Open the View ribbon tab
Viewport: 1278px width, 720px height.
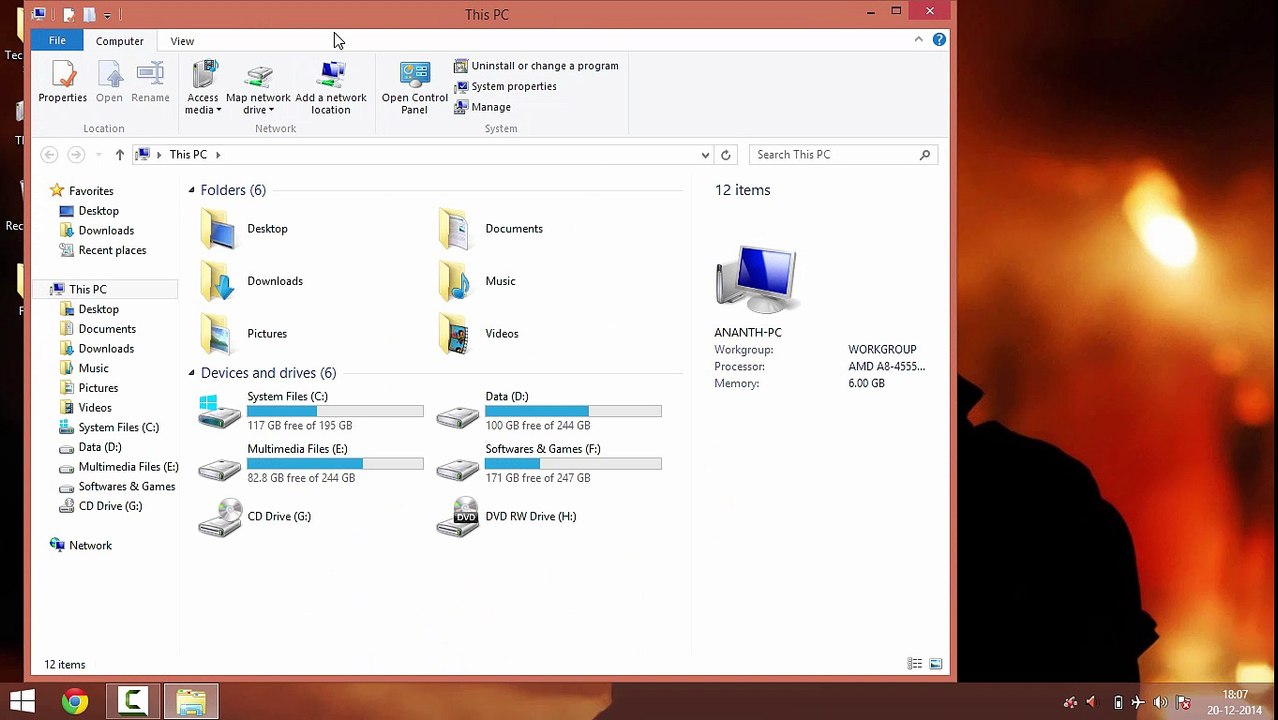click(182, 41)
